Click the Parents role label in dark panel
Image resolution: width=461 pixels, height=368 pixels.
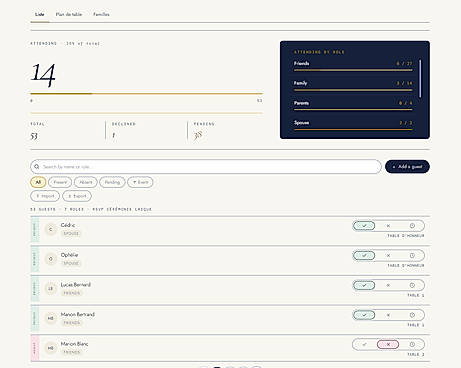(x=301, y=103)
